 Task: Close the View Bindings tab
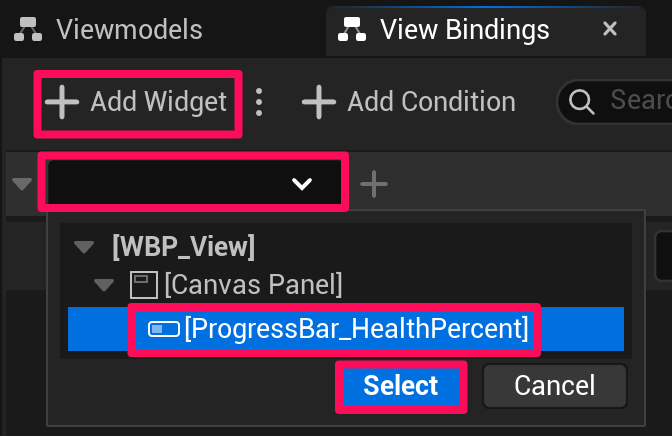point(609,29)
